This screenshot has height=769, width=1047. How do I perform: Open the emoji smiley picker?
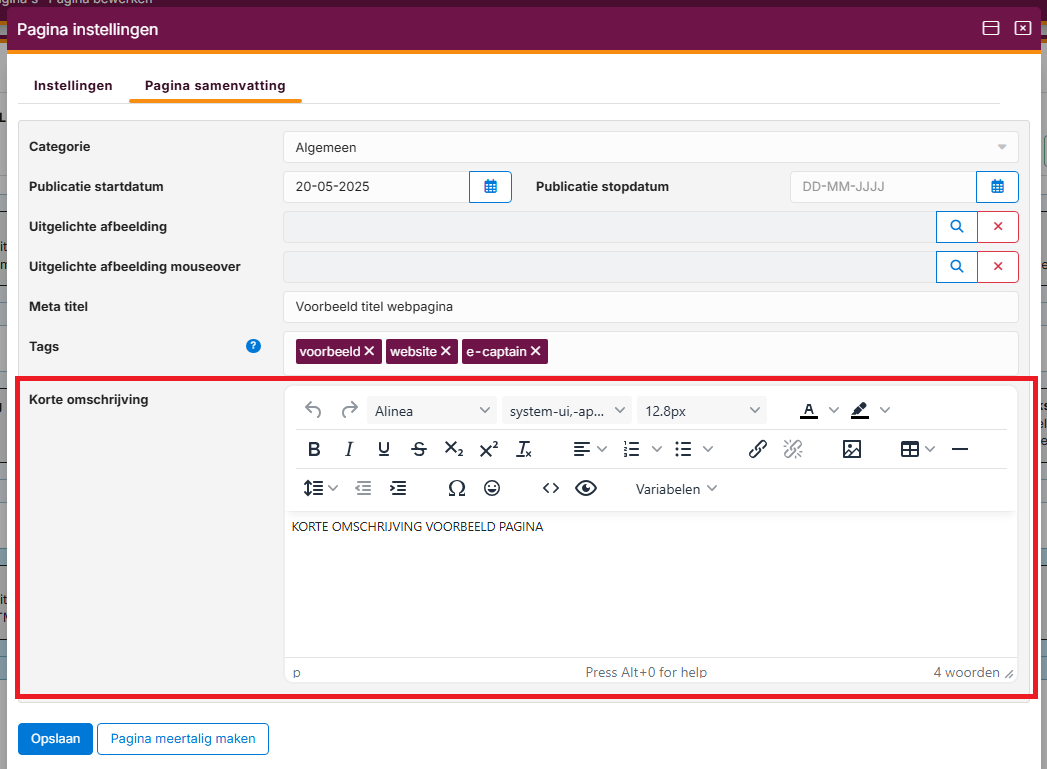(x=492, y=488)
